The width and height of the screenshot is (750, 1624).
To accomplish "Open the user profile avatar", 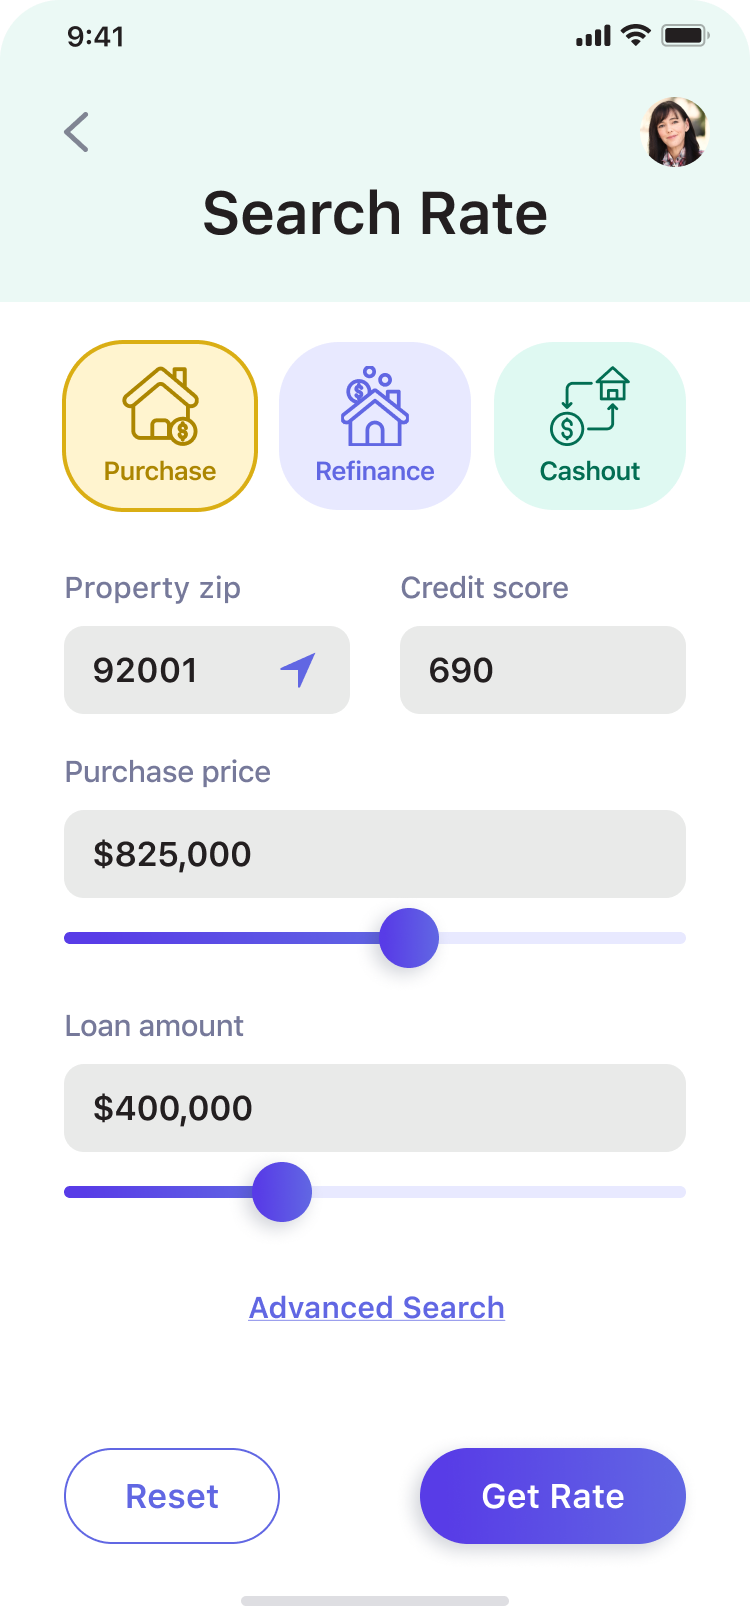I will (x=674, y=132).
